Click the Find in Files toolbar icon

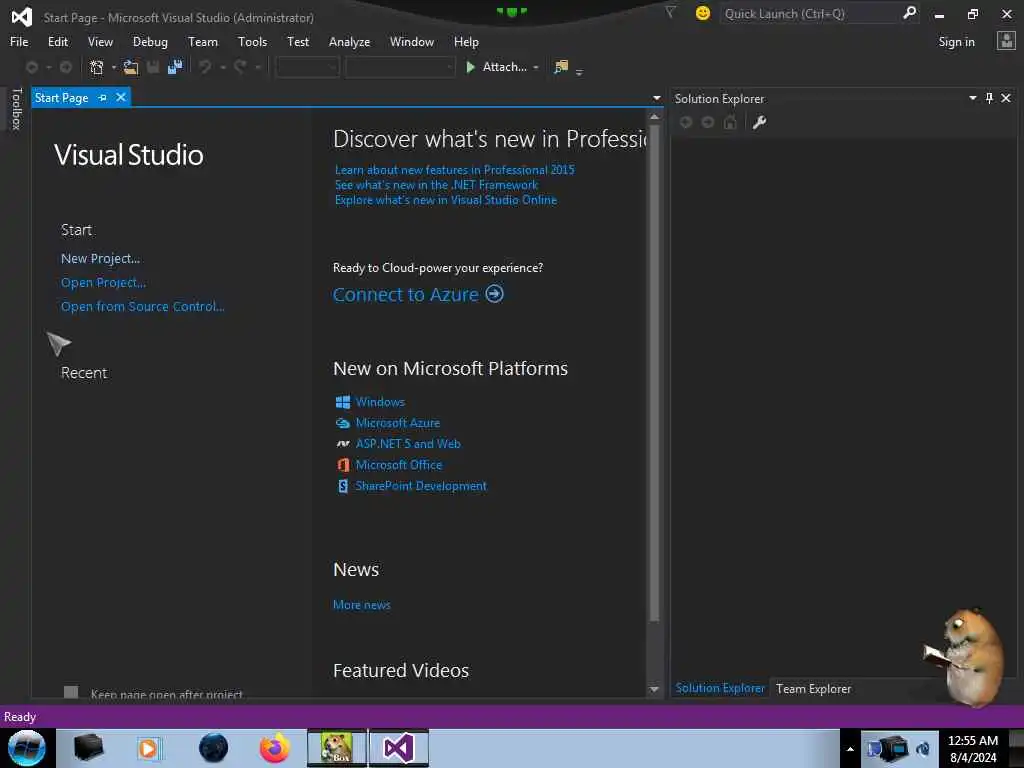561,67
